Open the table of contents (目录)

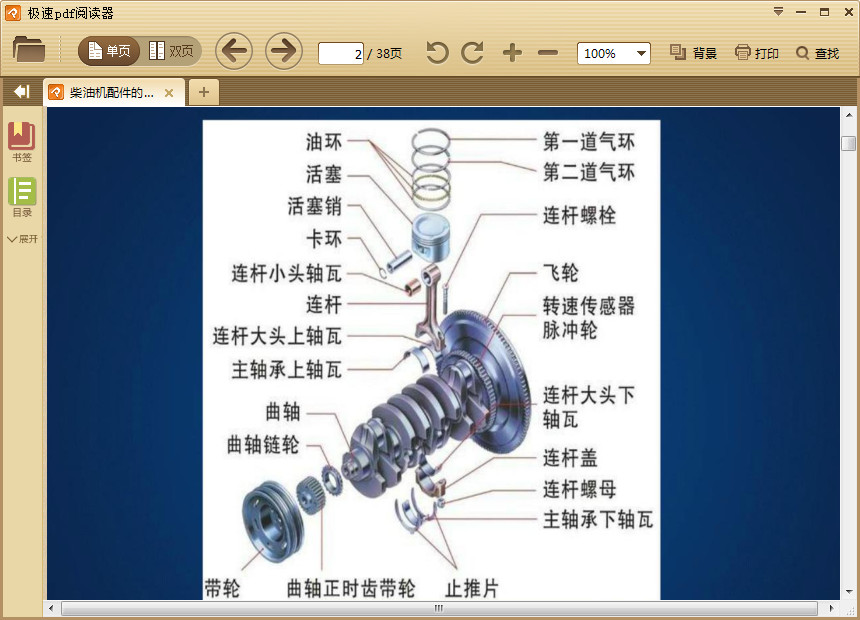point(22,197)
